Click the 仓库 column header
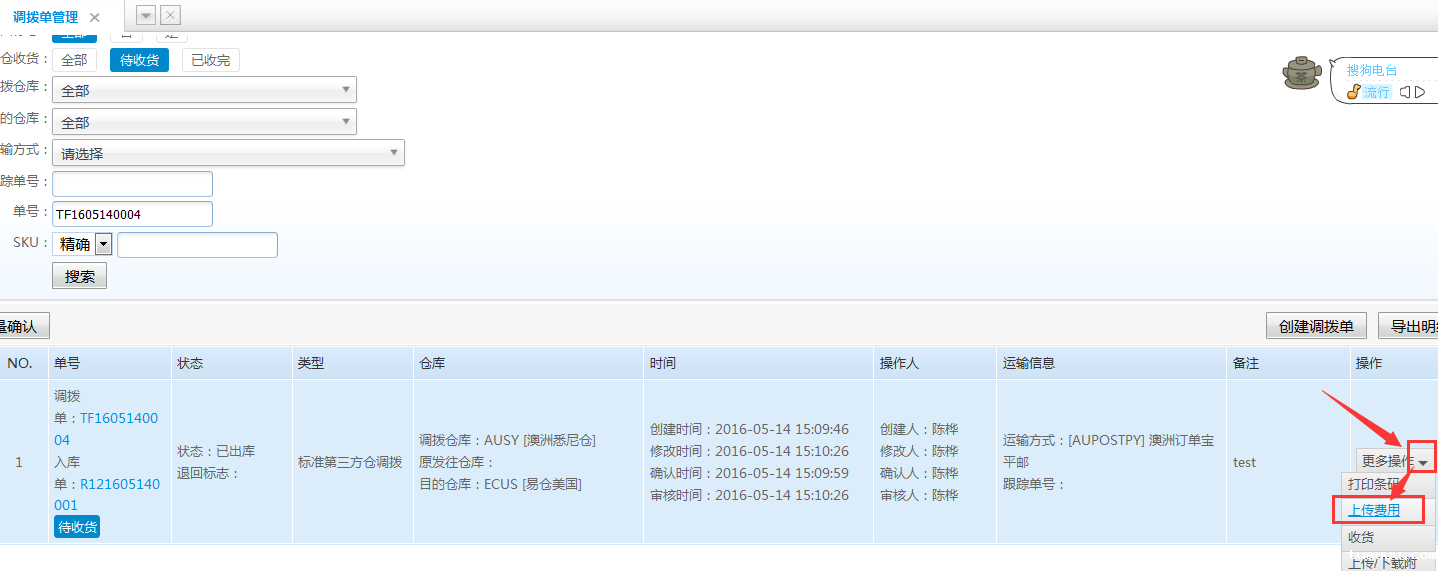 528,363
